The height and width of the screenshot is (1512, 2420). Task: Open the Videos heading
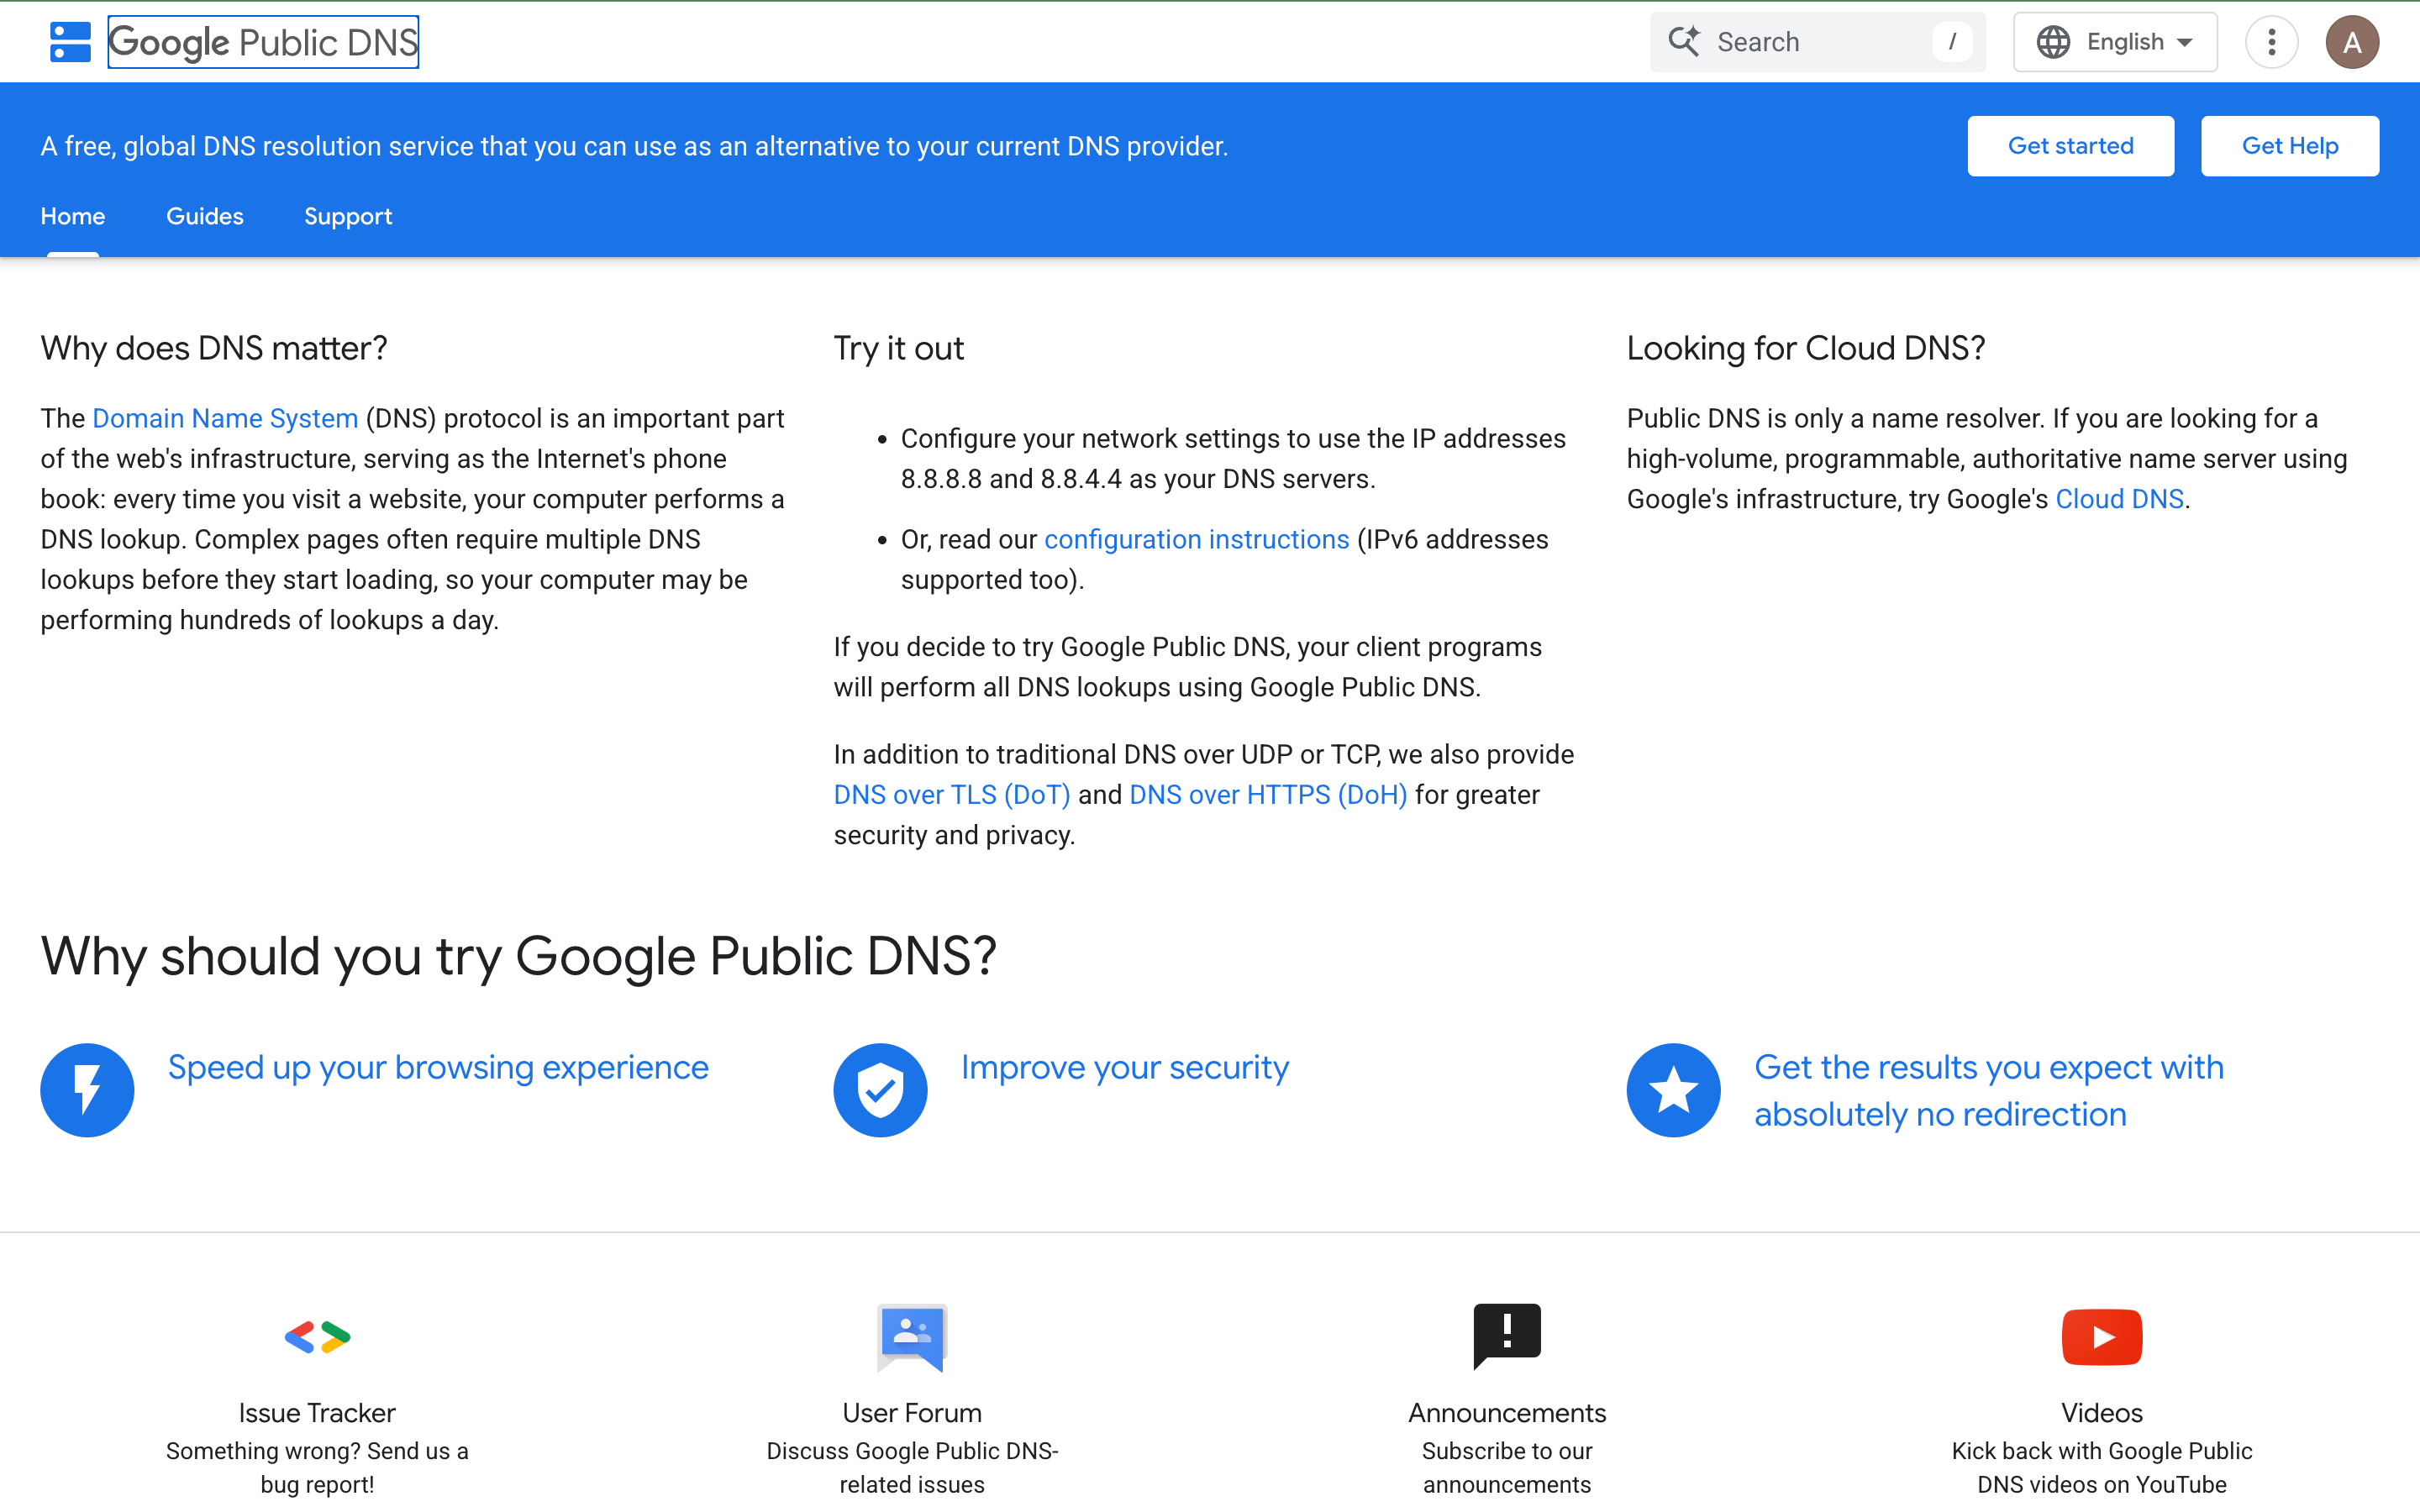[2102, 1412]
